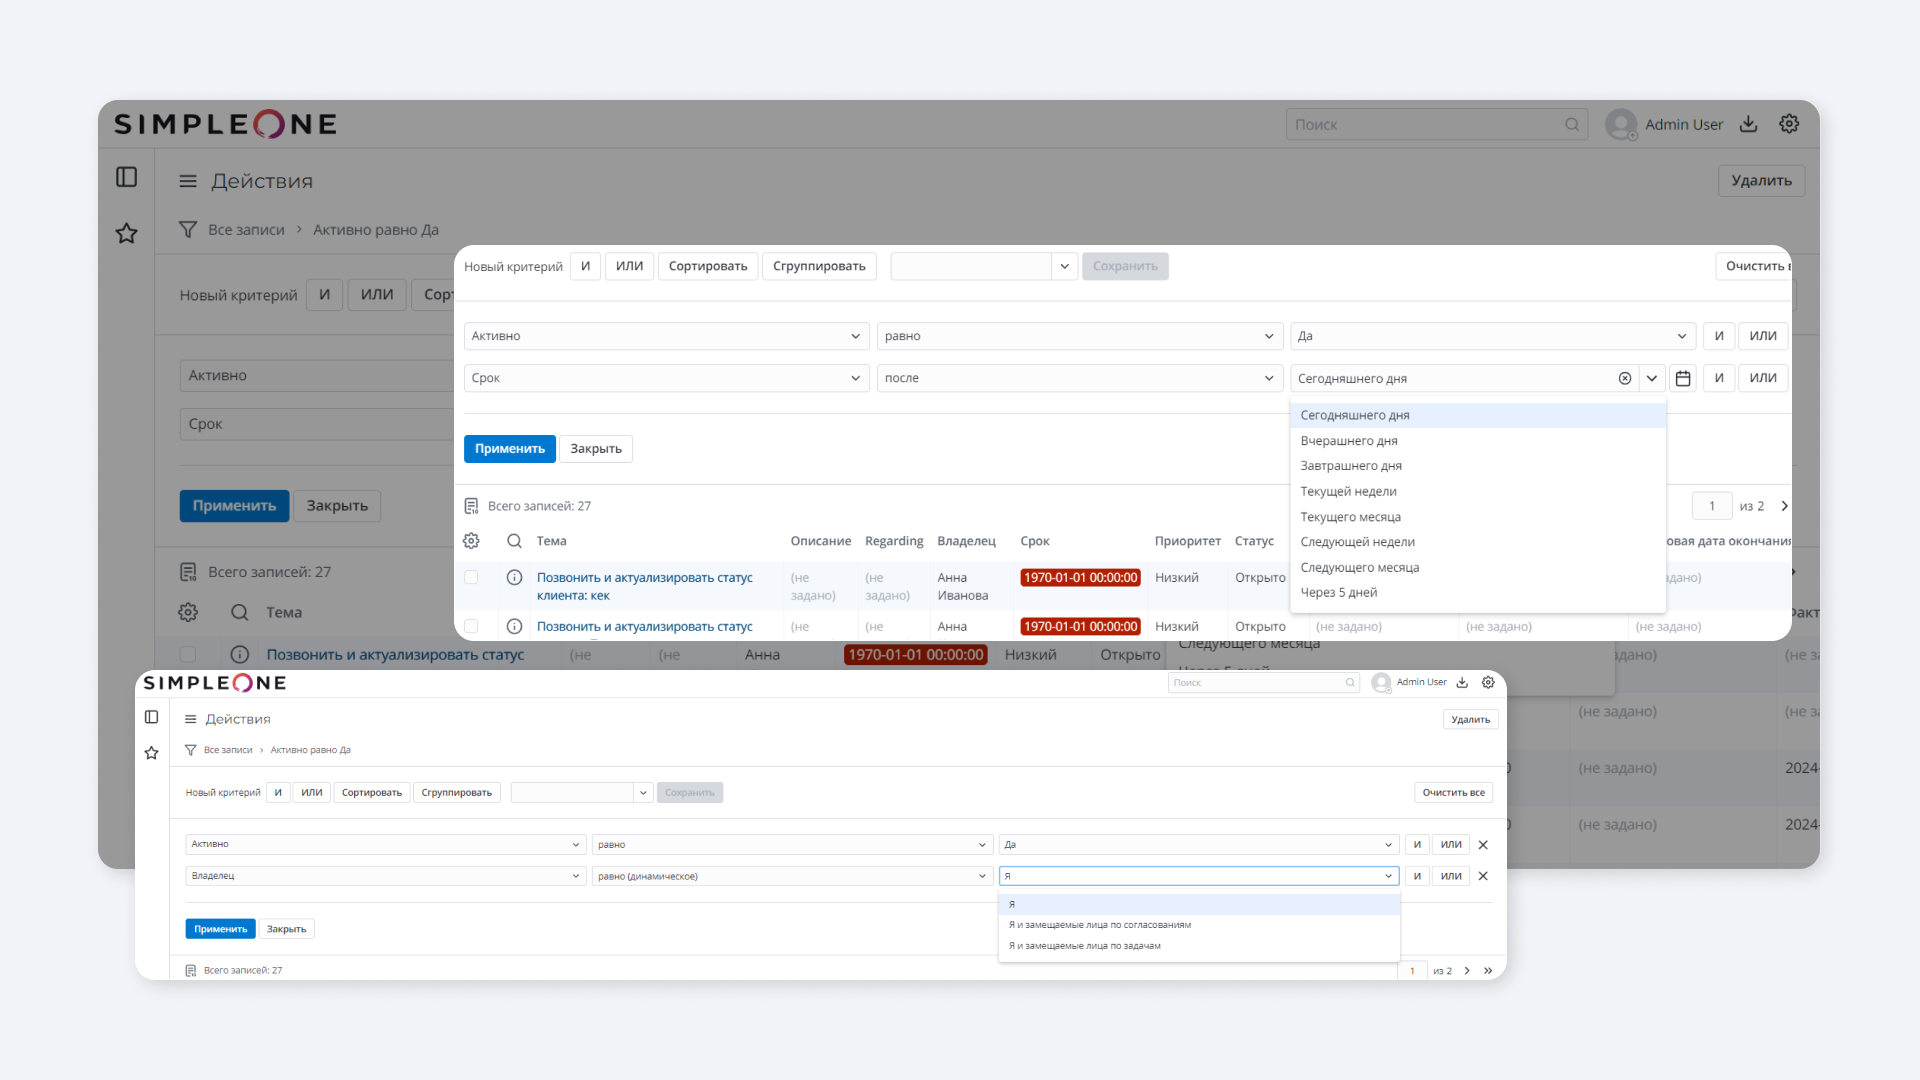Click the Удалить button top right
Image resolution: width=1920 pixels, height=1080 pixels.
coord(1761,181)
